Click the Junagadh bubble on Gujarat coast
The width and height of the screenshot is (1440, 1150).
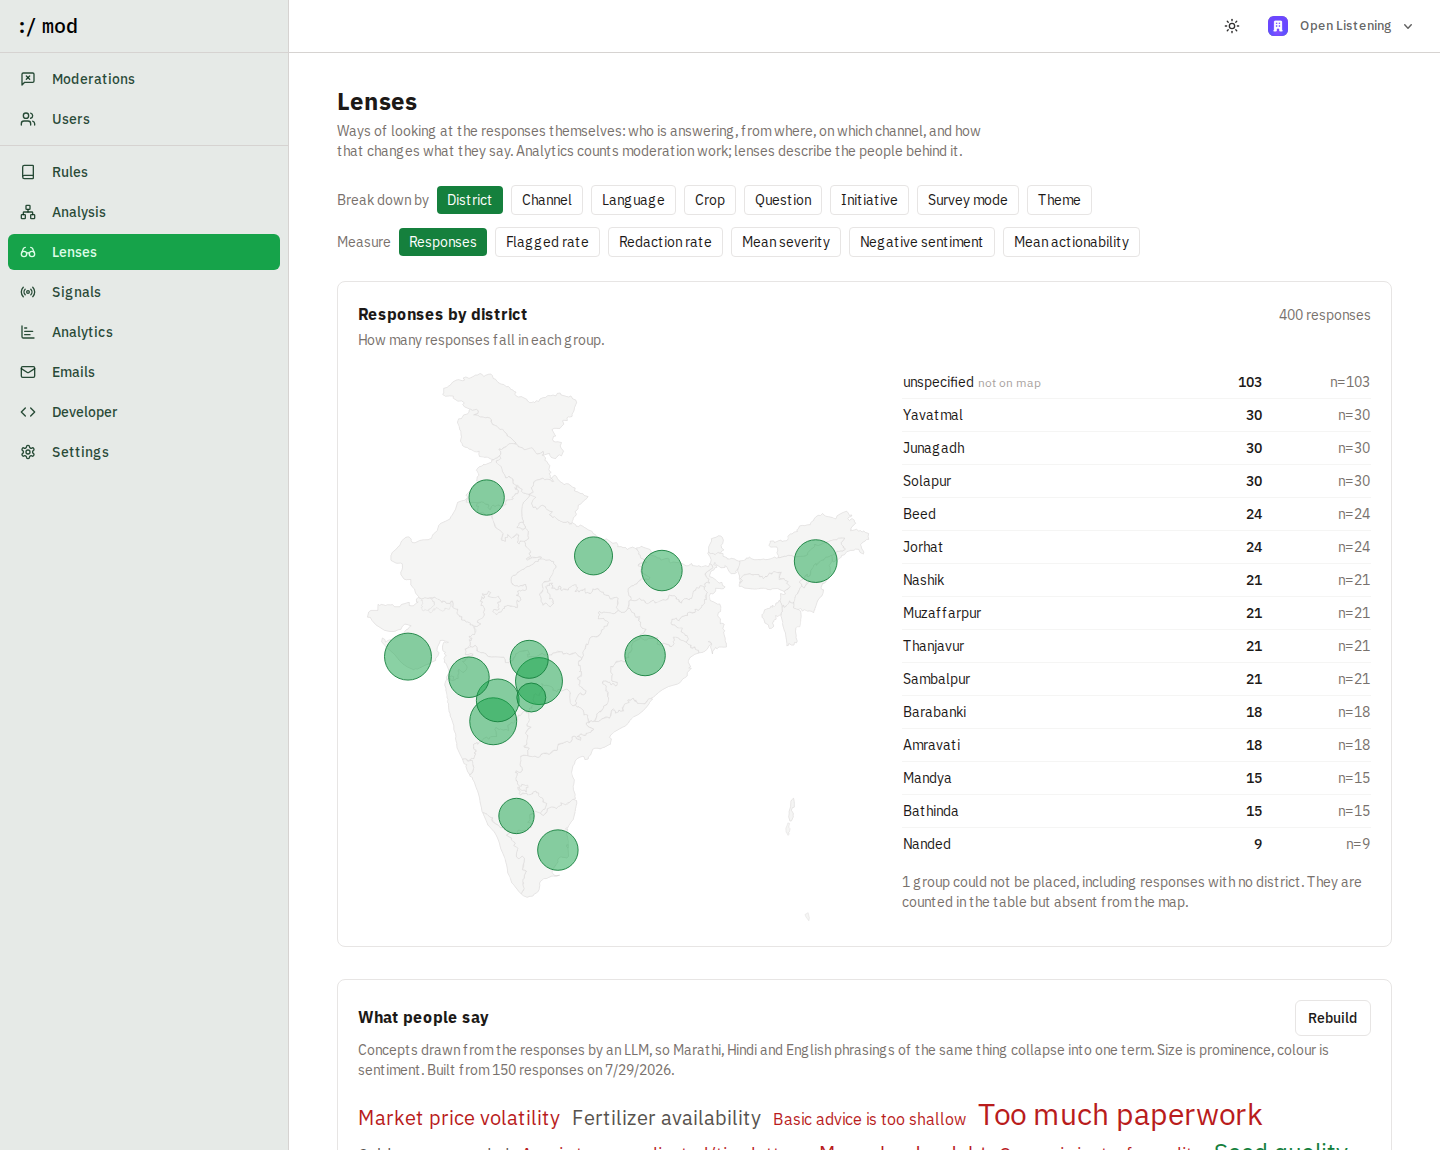click(x=408, y=656)
